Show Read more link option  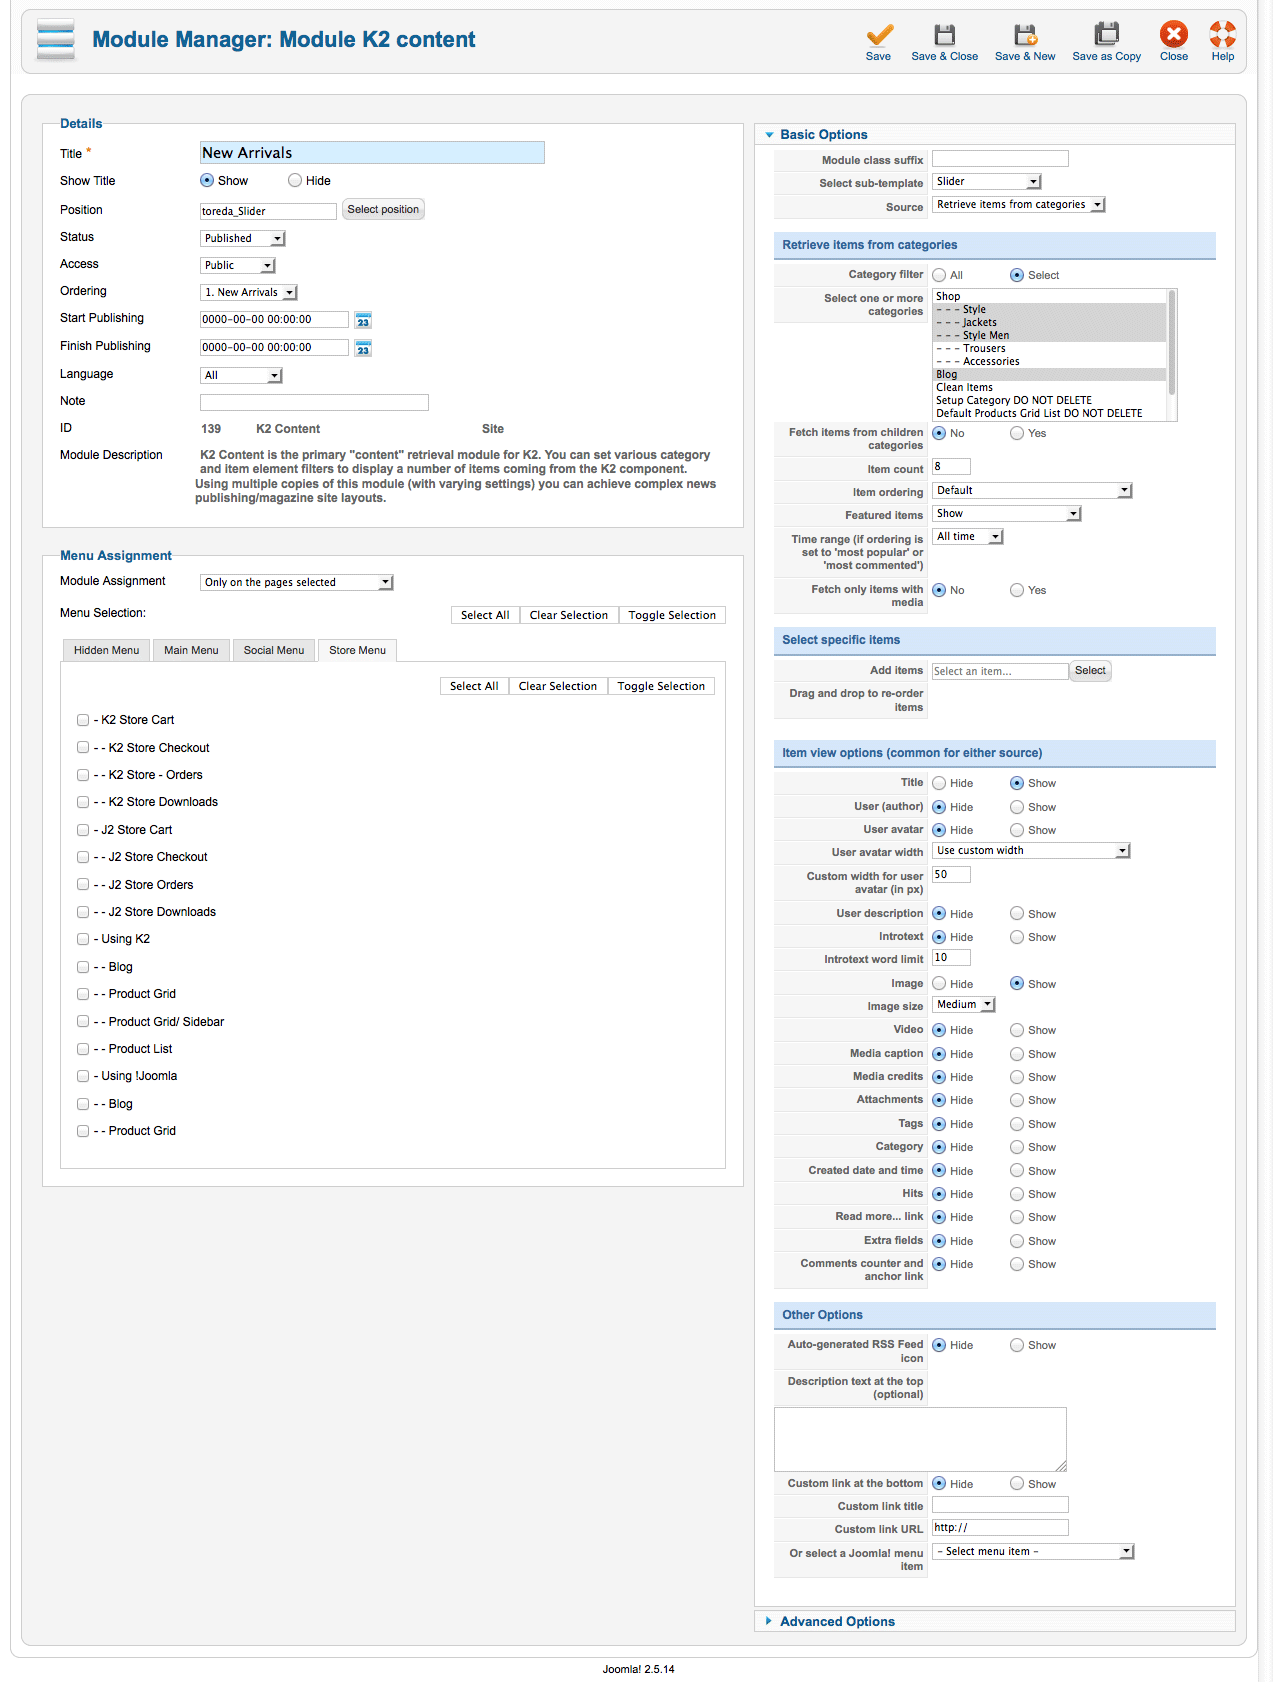1017,1217
